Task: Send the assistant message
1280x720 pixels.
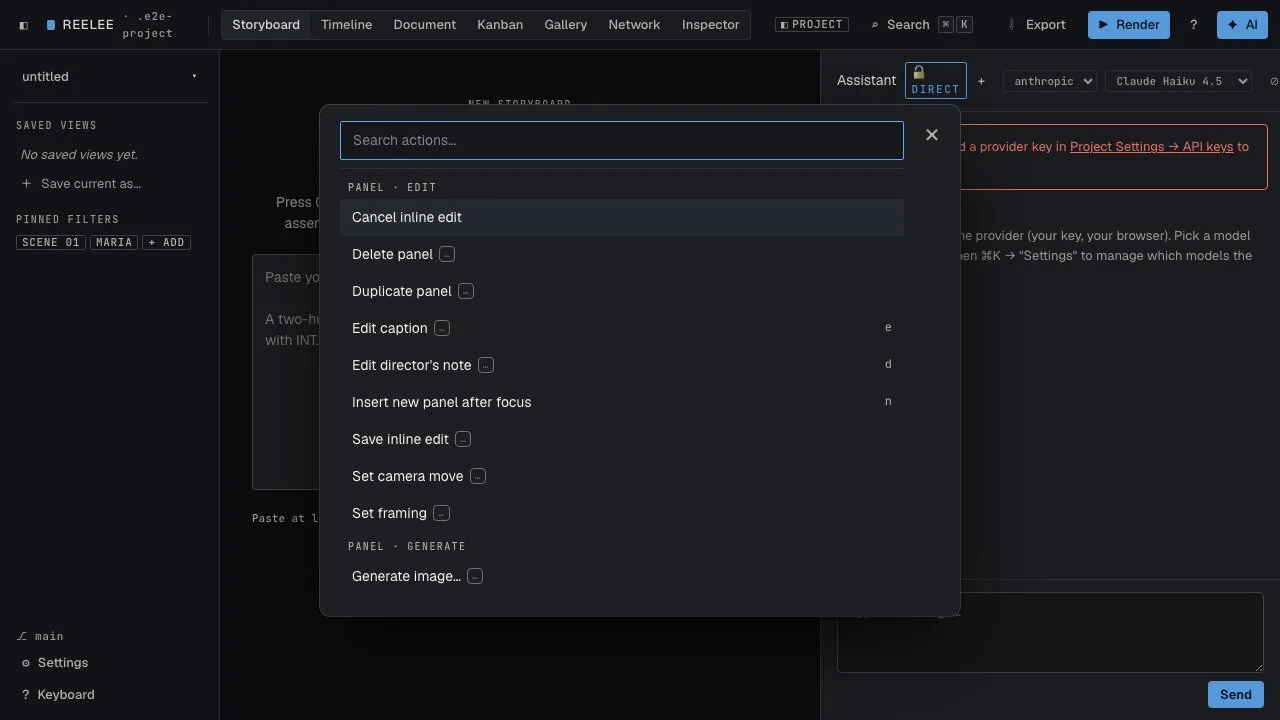Action: (1236, 695)
